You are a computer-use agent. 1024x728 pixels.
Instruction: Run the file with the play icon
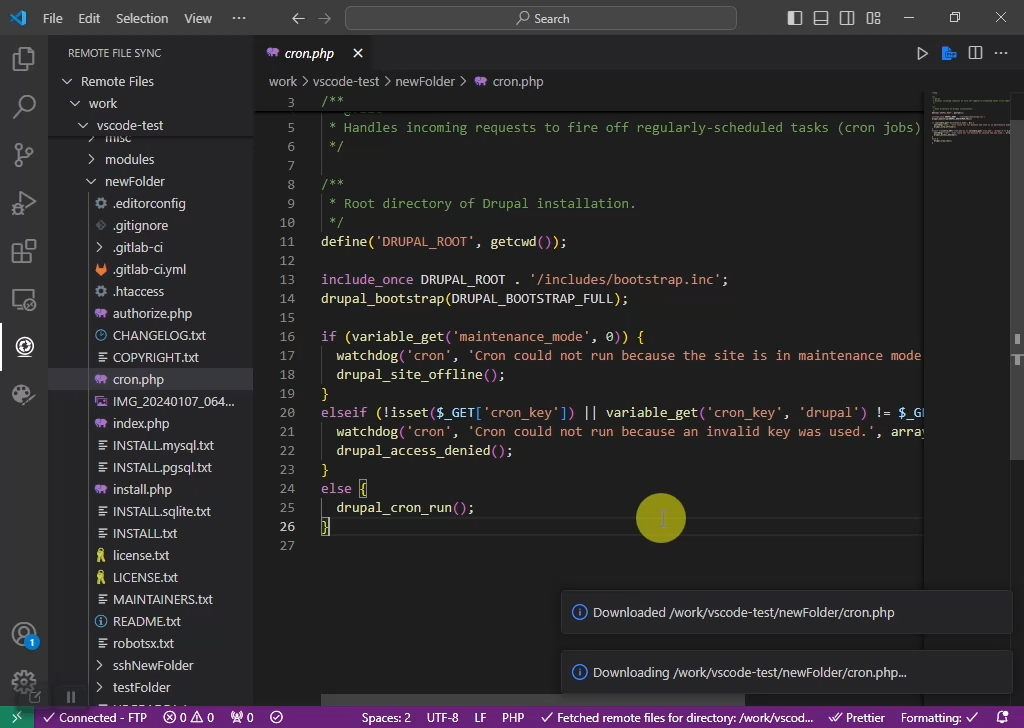point(922,54)
